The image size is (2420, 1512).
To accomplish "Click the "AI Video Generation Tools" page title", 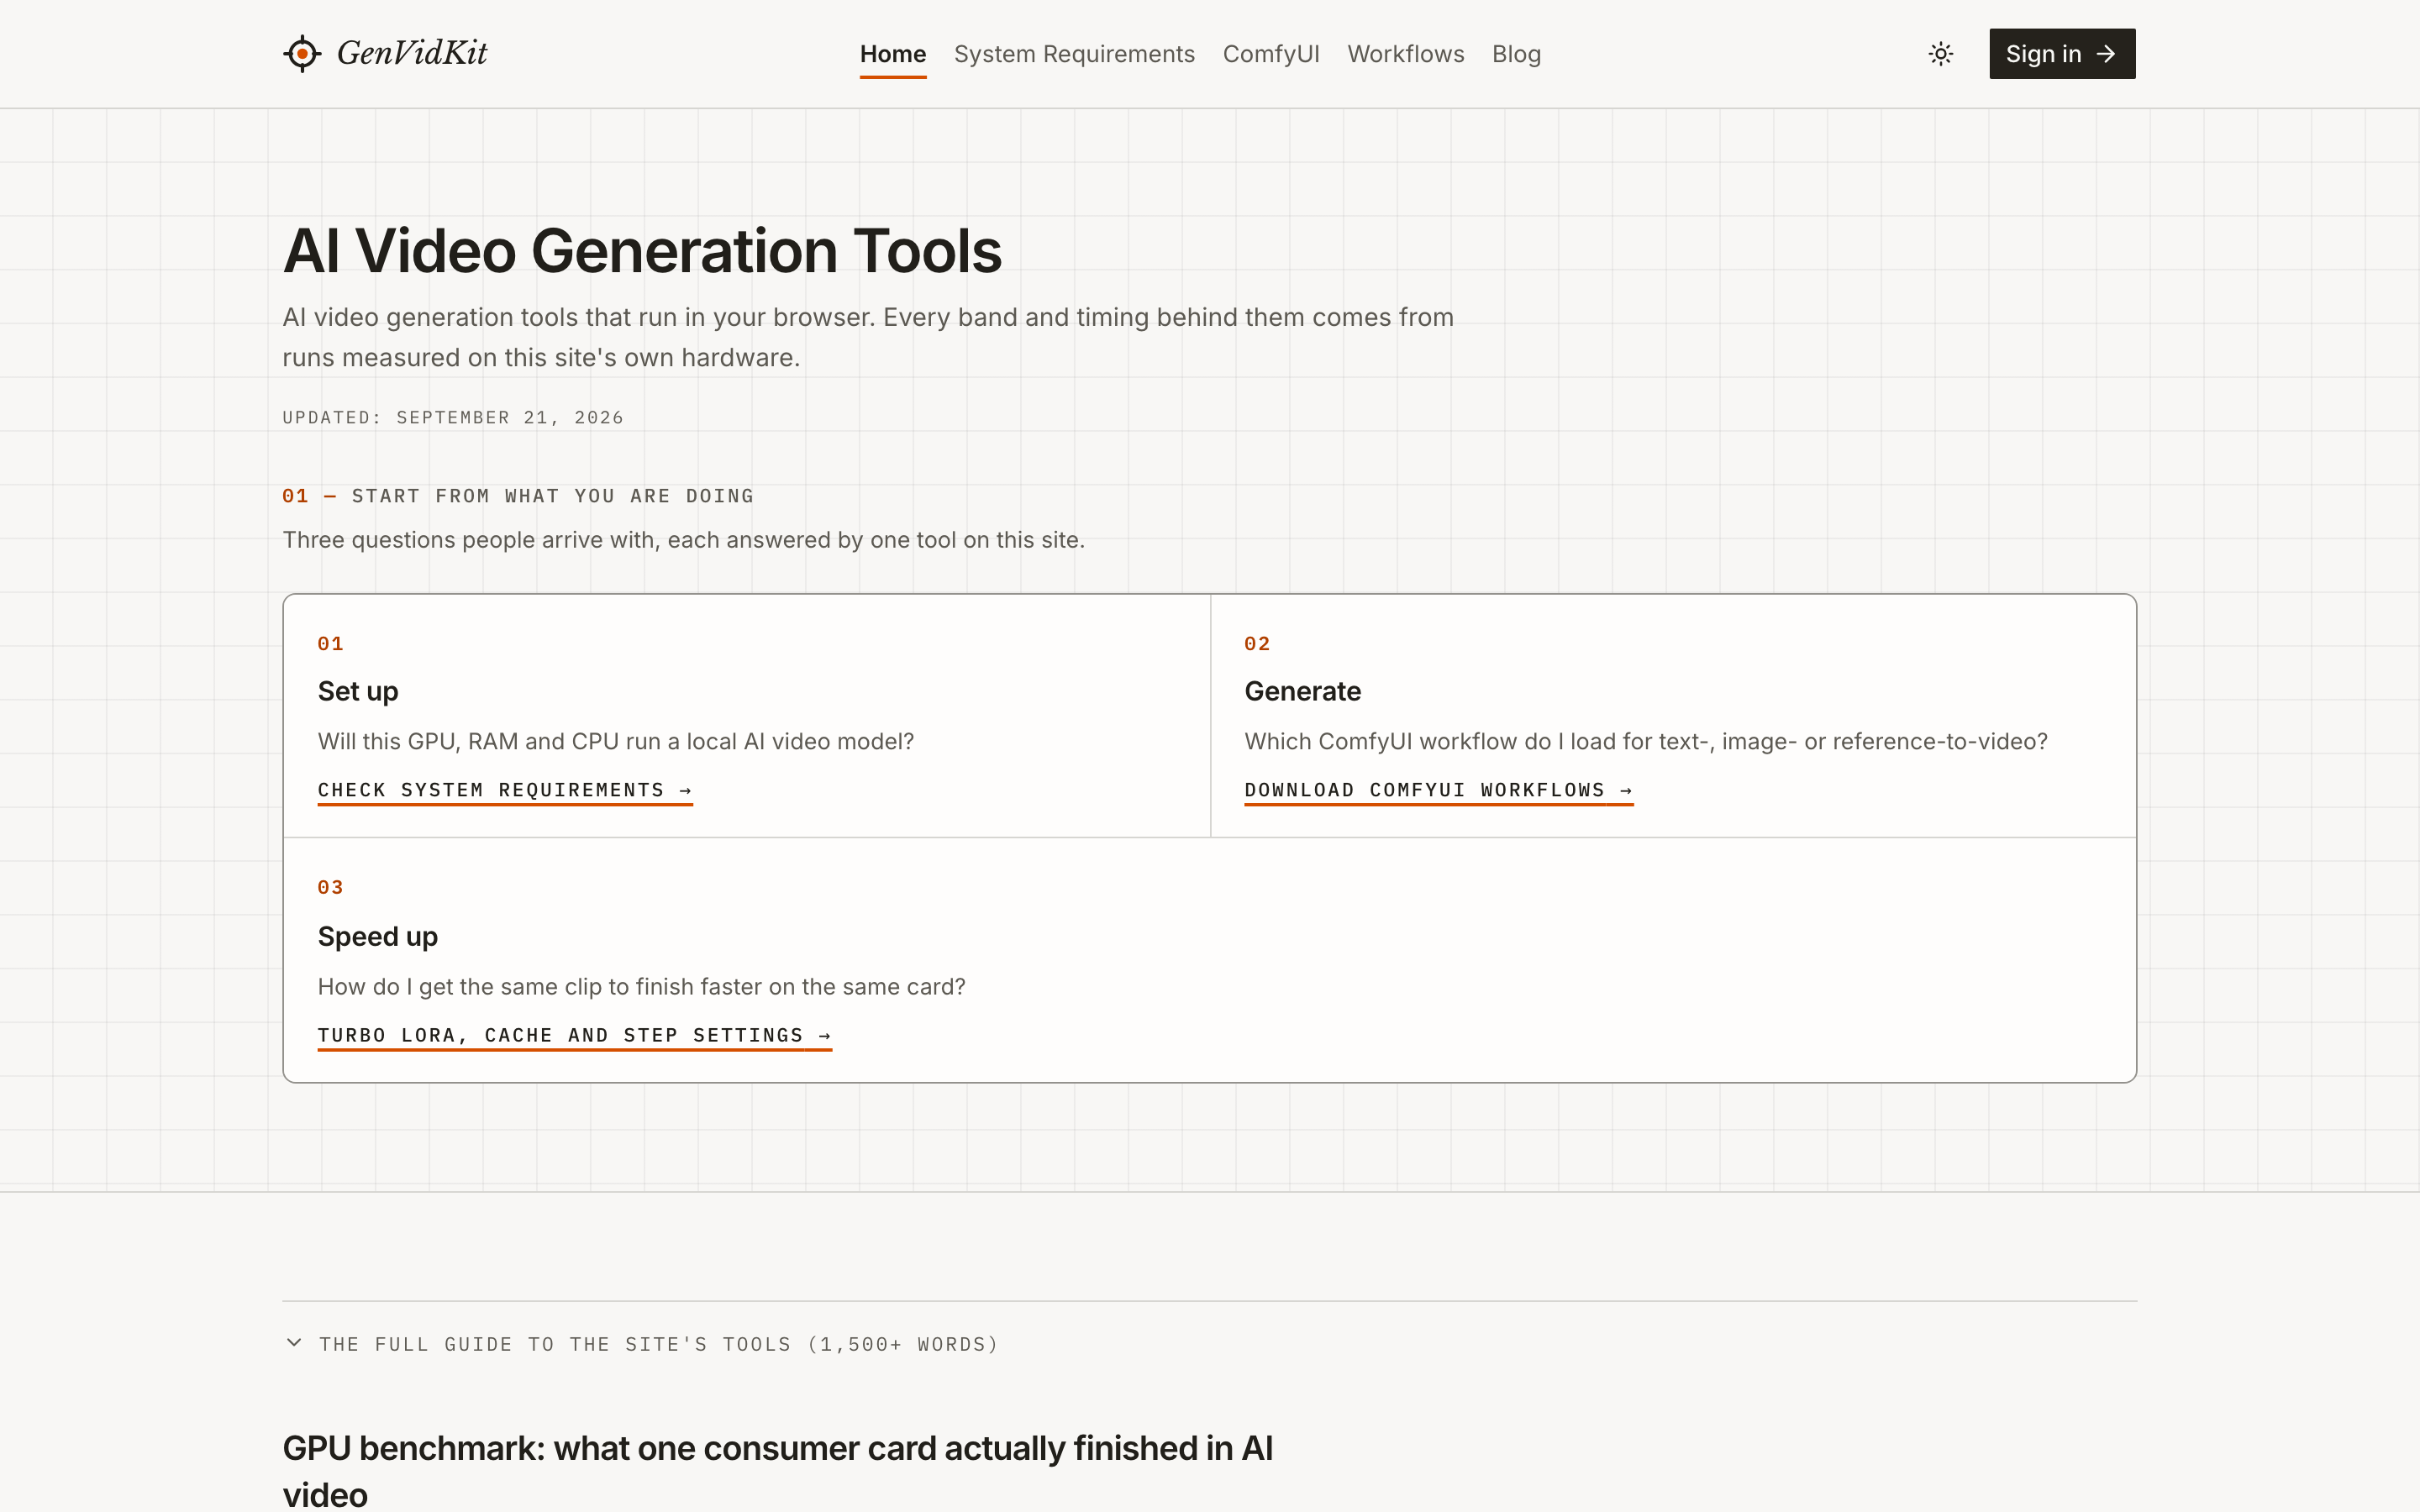I will [642, 250].
